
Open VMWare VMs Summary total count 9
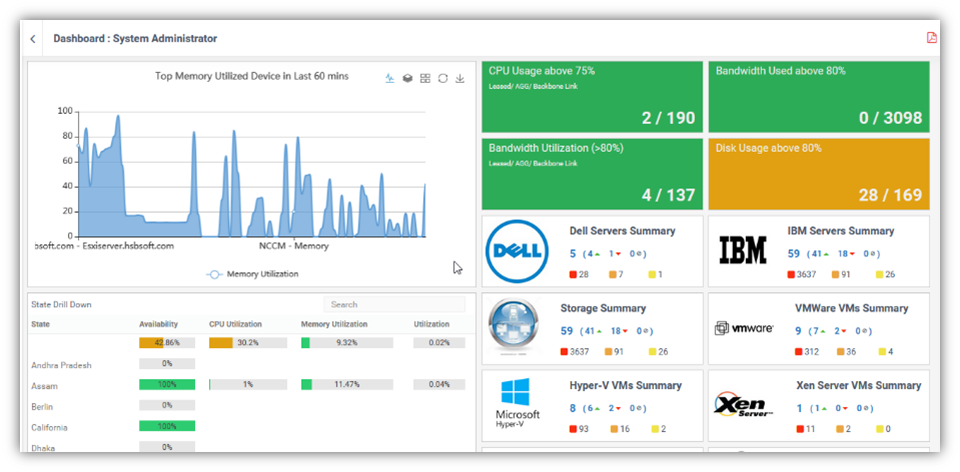click(797, 331)
